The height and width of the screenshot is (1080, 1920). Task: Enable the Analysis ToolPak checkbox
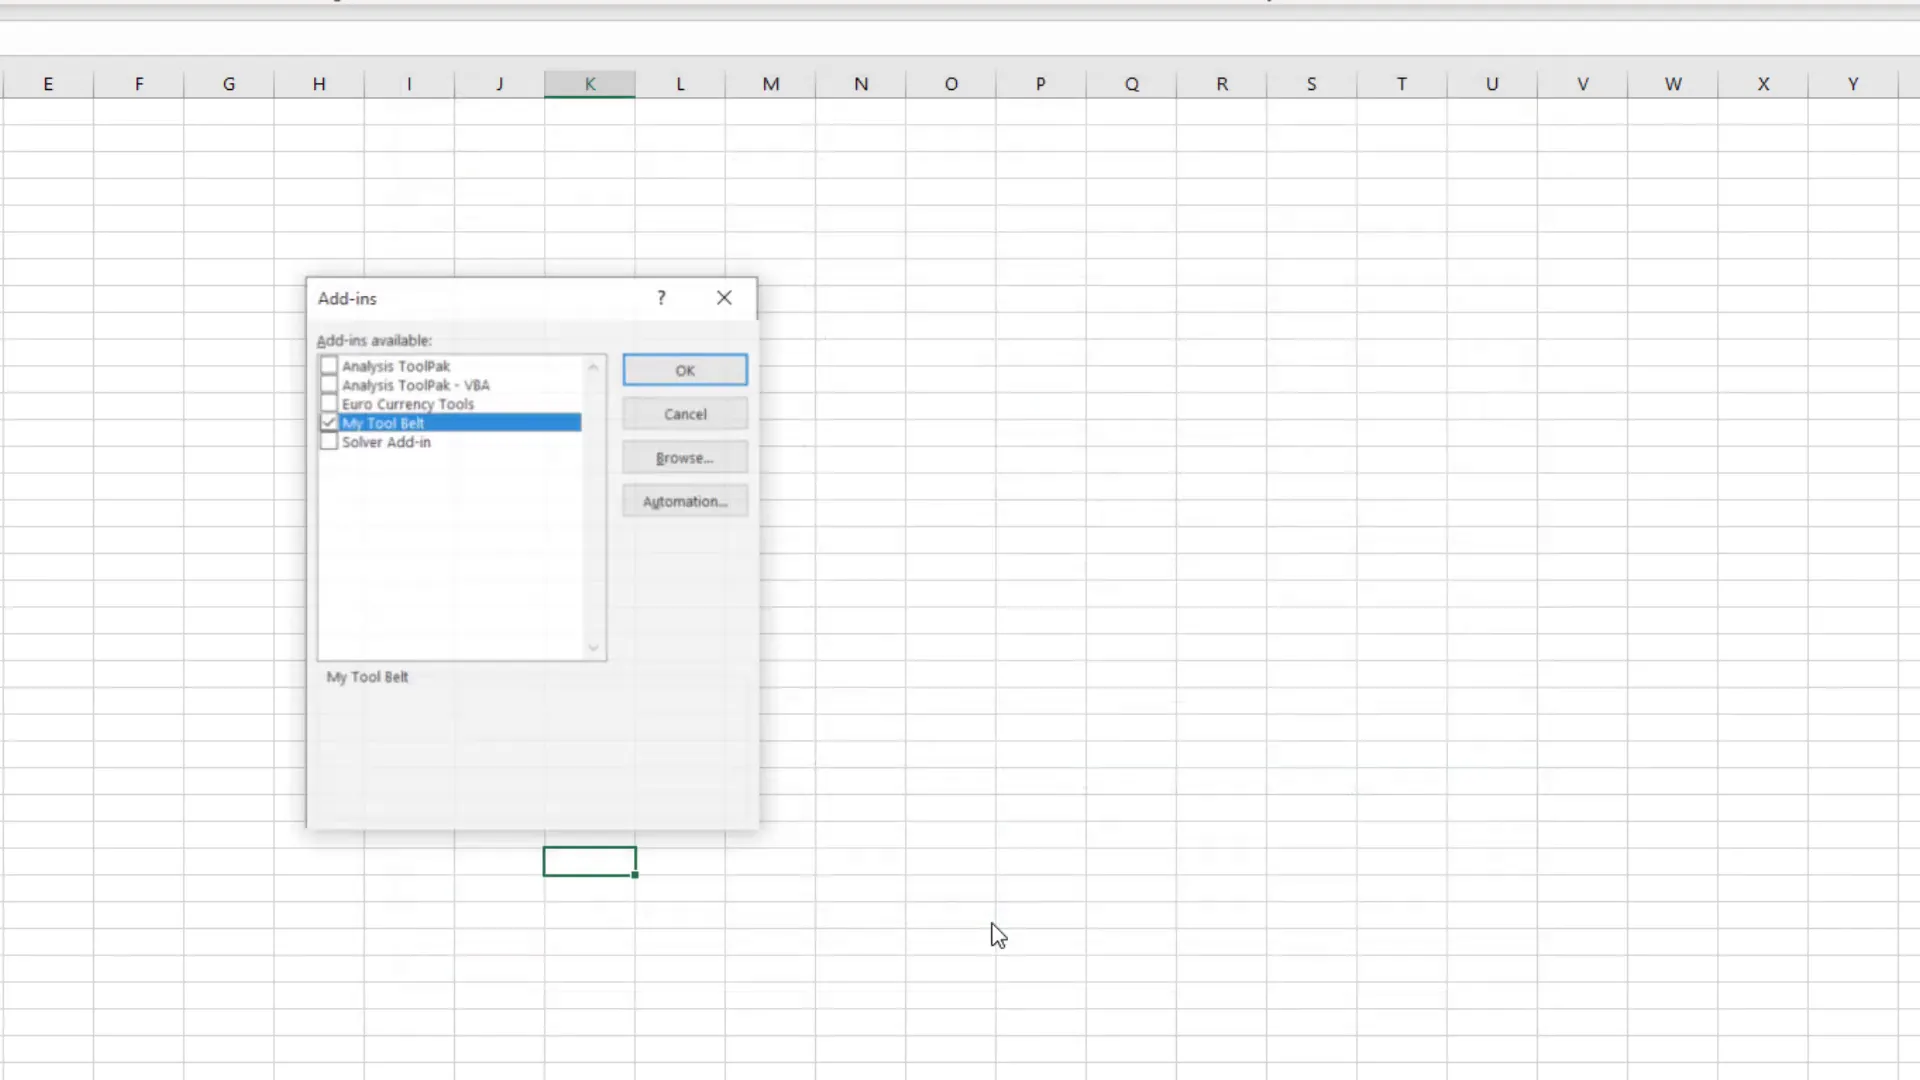(x=329, y=366)
